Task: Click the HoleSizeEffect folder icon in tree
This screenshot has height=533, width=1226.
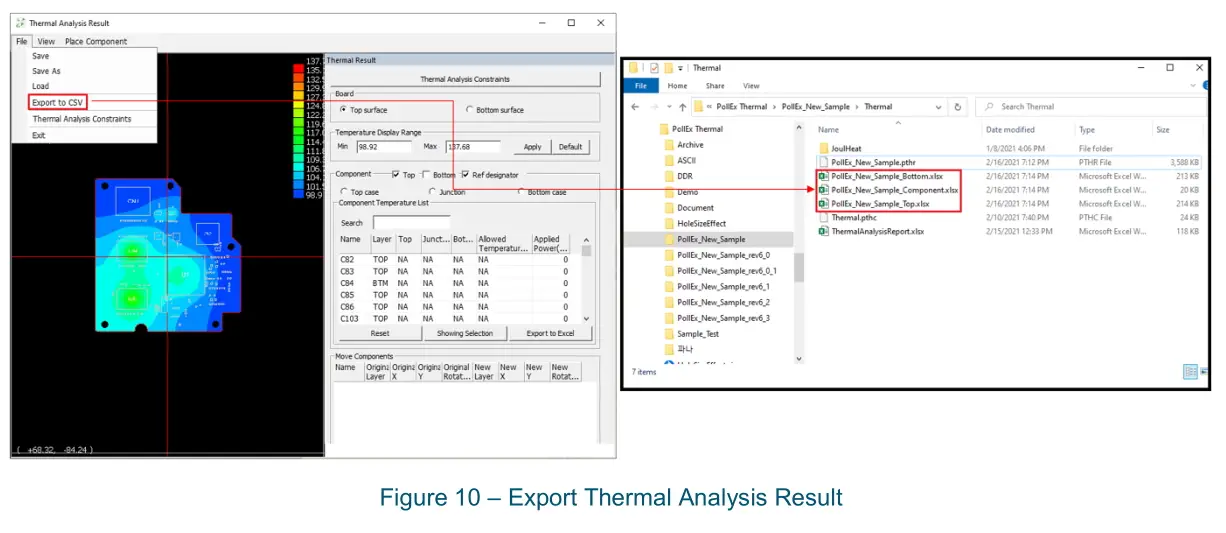Action: (x=668, y=224)
